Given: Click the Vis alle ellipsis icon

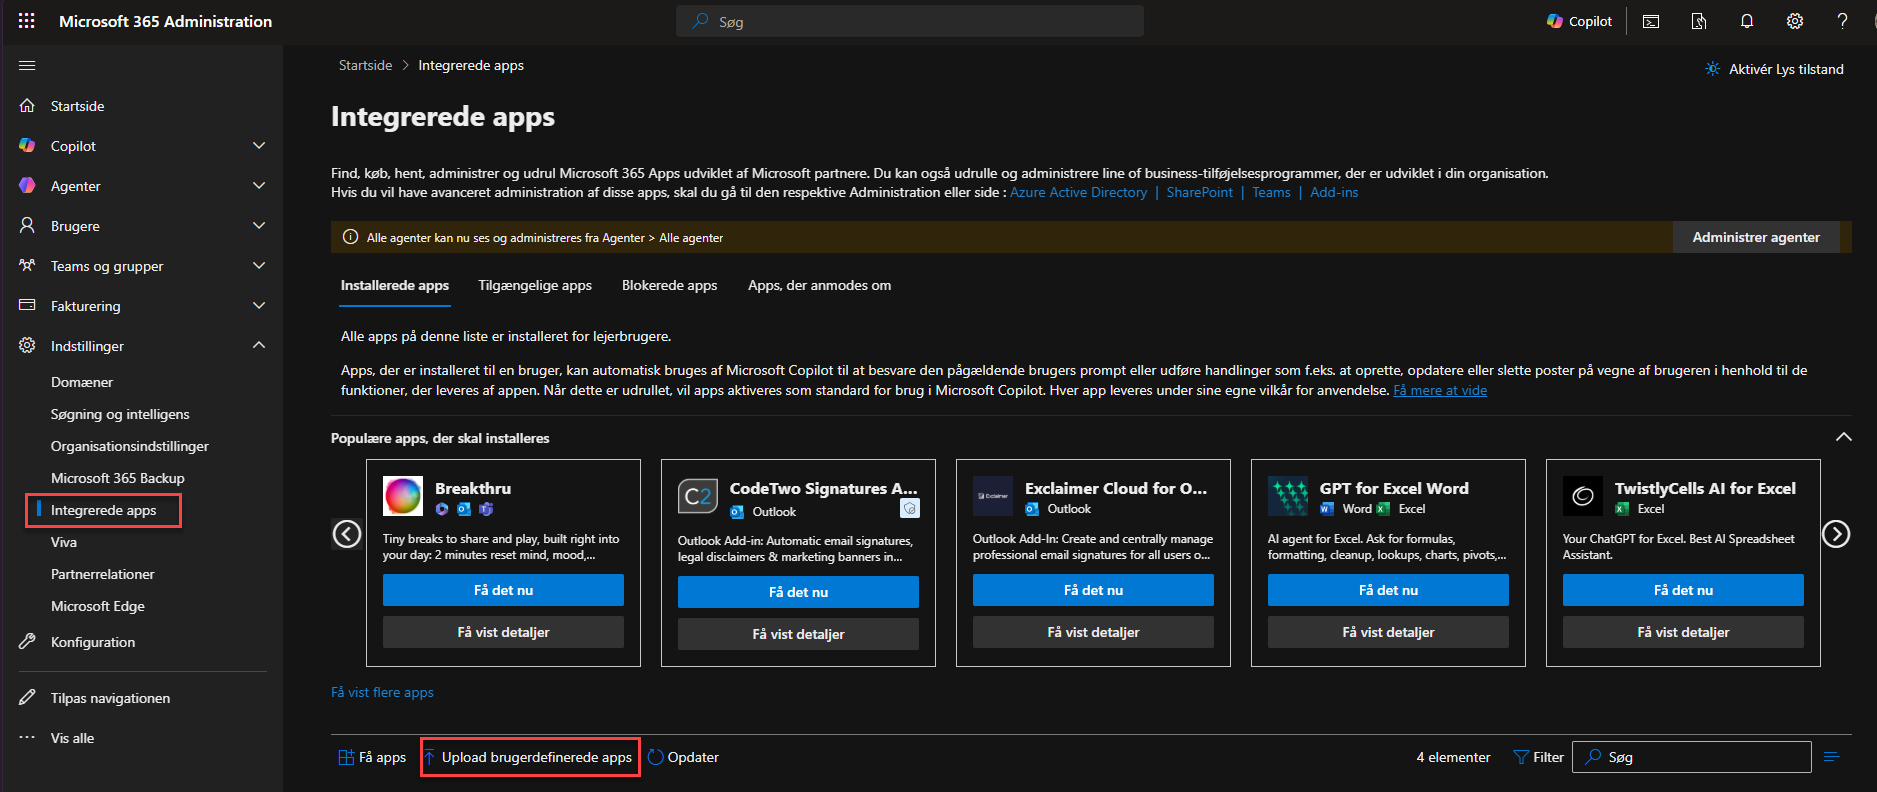Looking at the screenshot, I should coord(27,738).
